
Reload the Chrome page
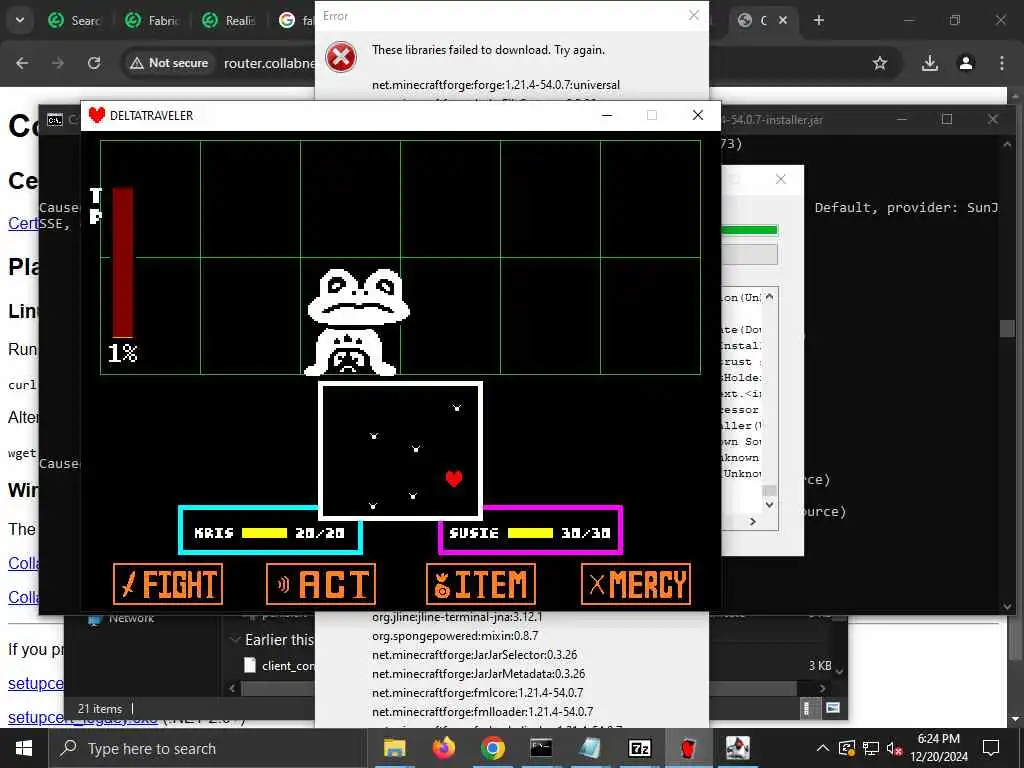point(94,63)
